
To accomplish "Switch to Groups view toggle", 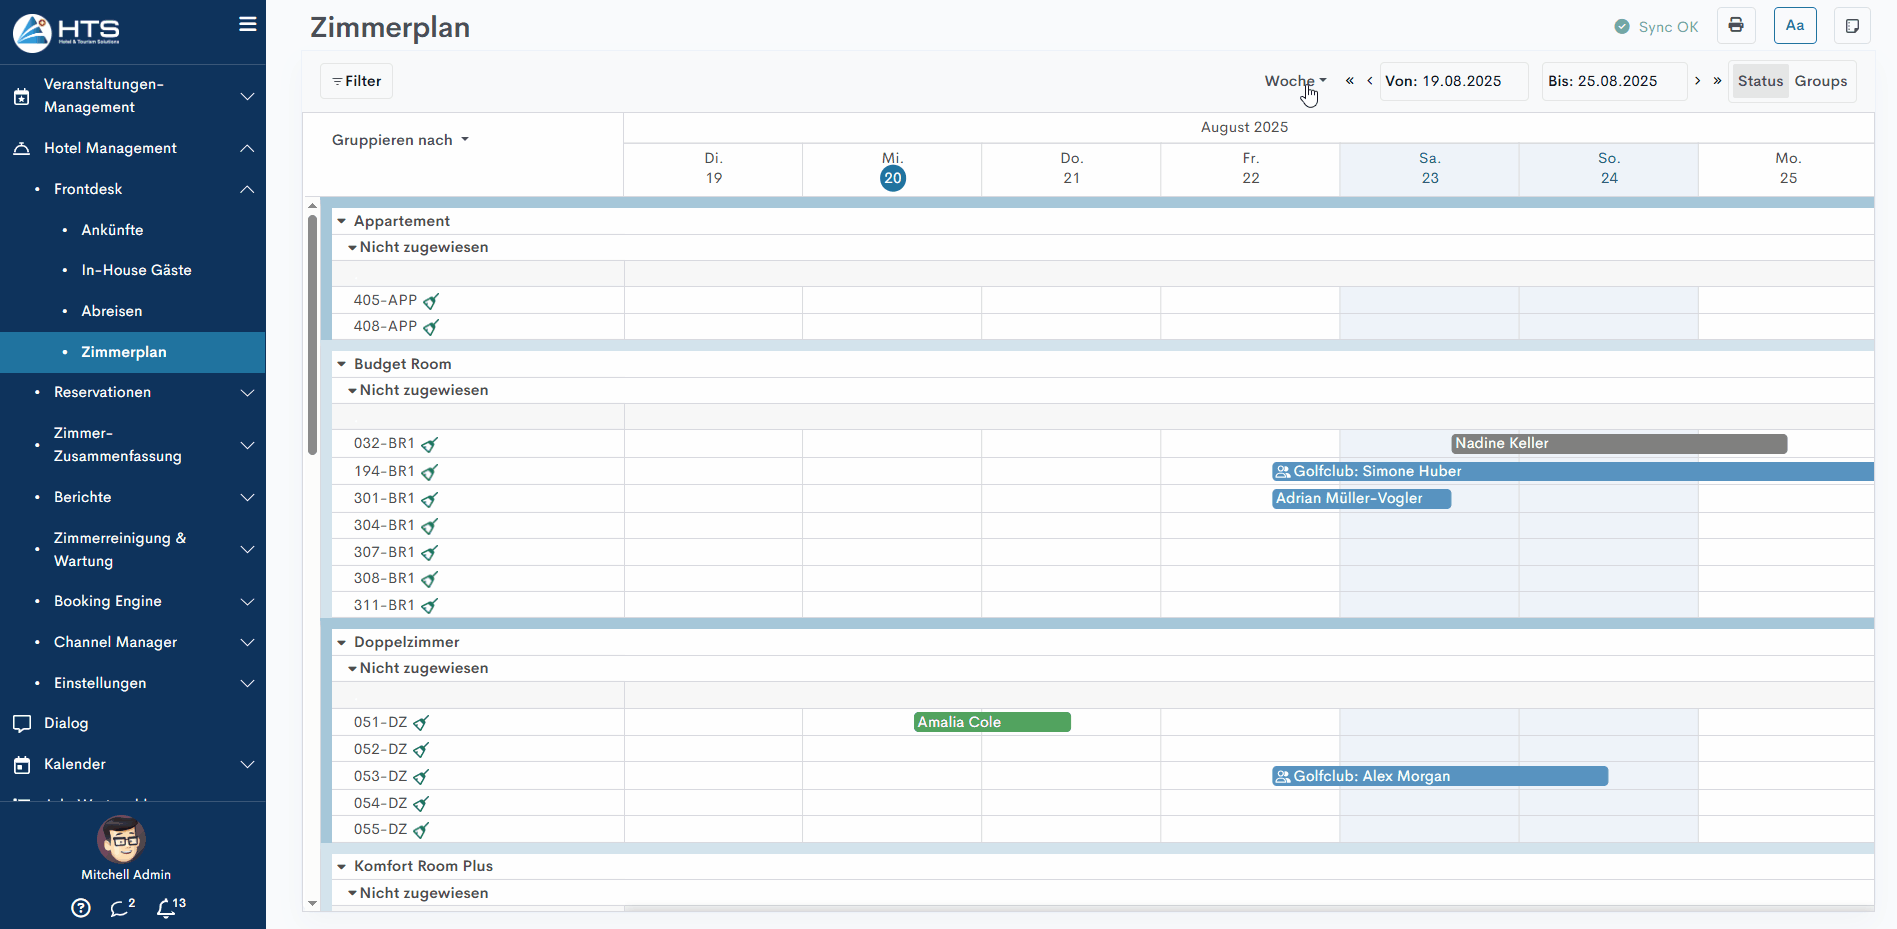I will click(x=1820, y=81).
